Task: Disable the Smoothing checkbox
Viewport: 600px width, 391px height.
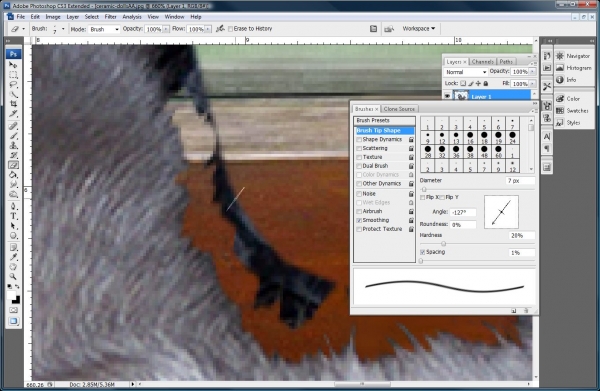Action: pyautogui.click(x=359, y=220)
